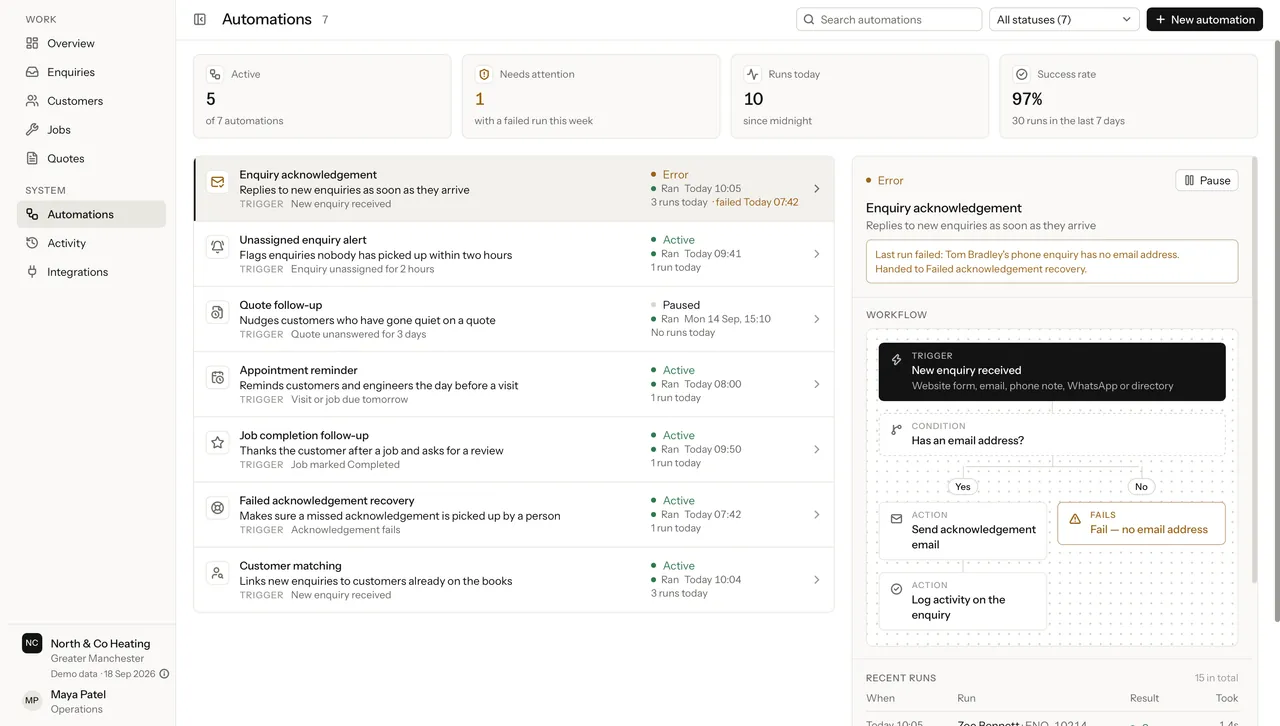Screen dimensions: 1280x726
Task: Open the All statuses (7) dropdown
Action: [1064, 19]
